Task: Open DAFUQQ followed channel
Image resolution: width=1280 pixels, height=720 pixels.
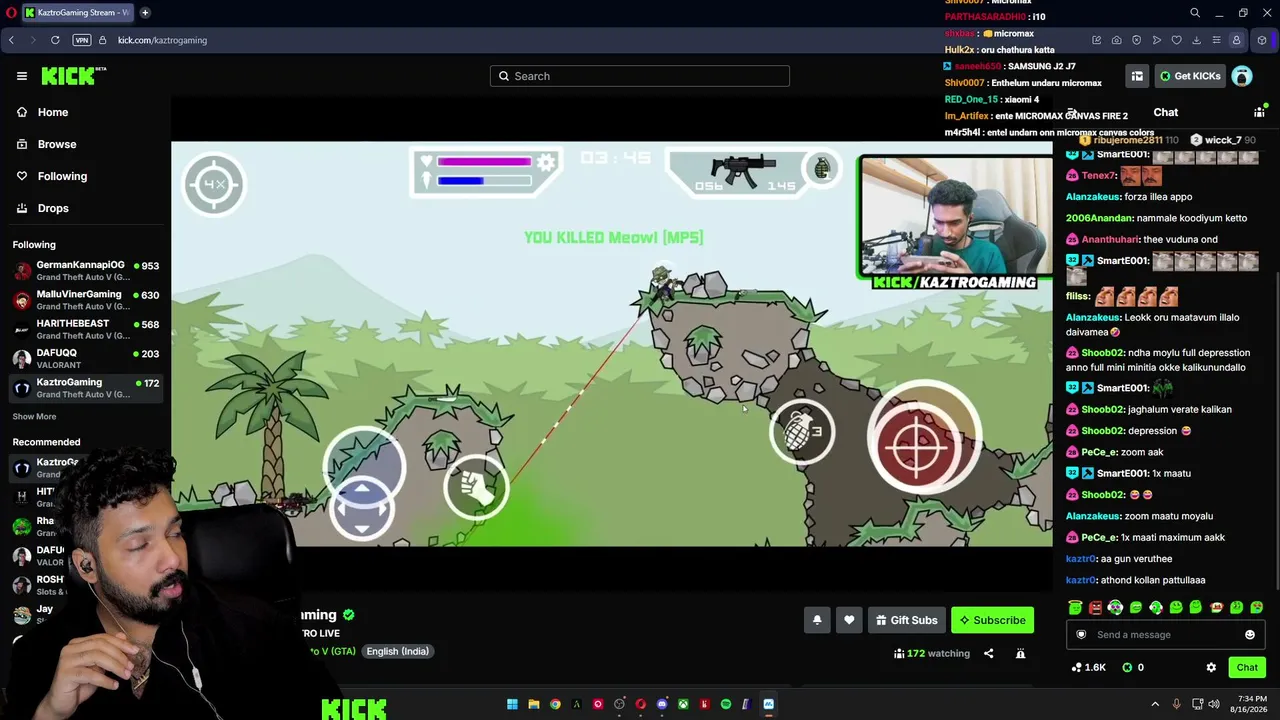Action: [x=86, y=358]
